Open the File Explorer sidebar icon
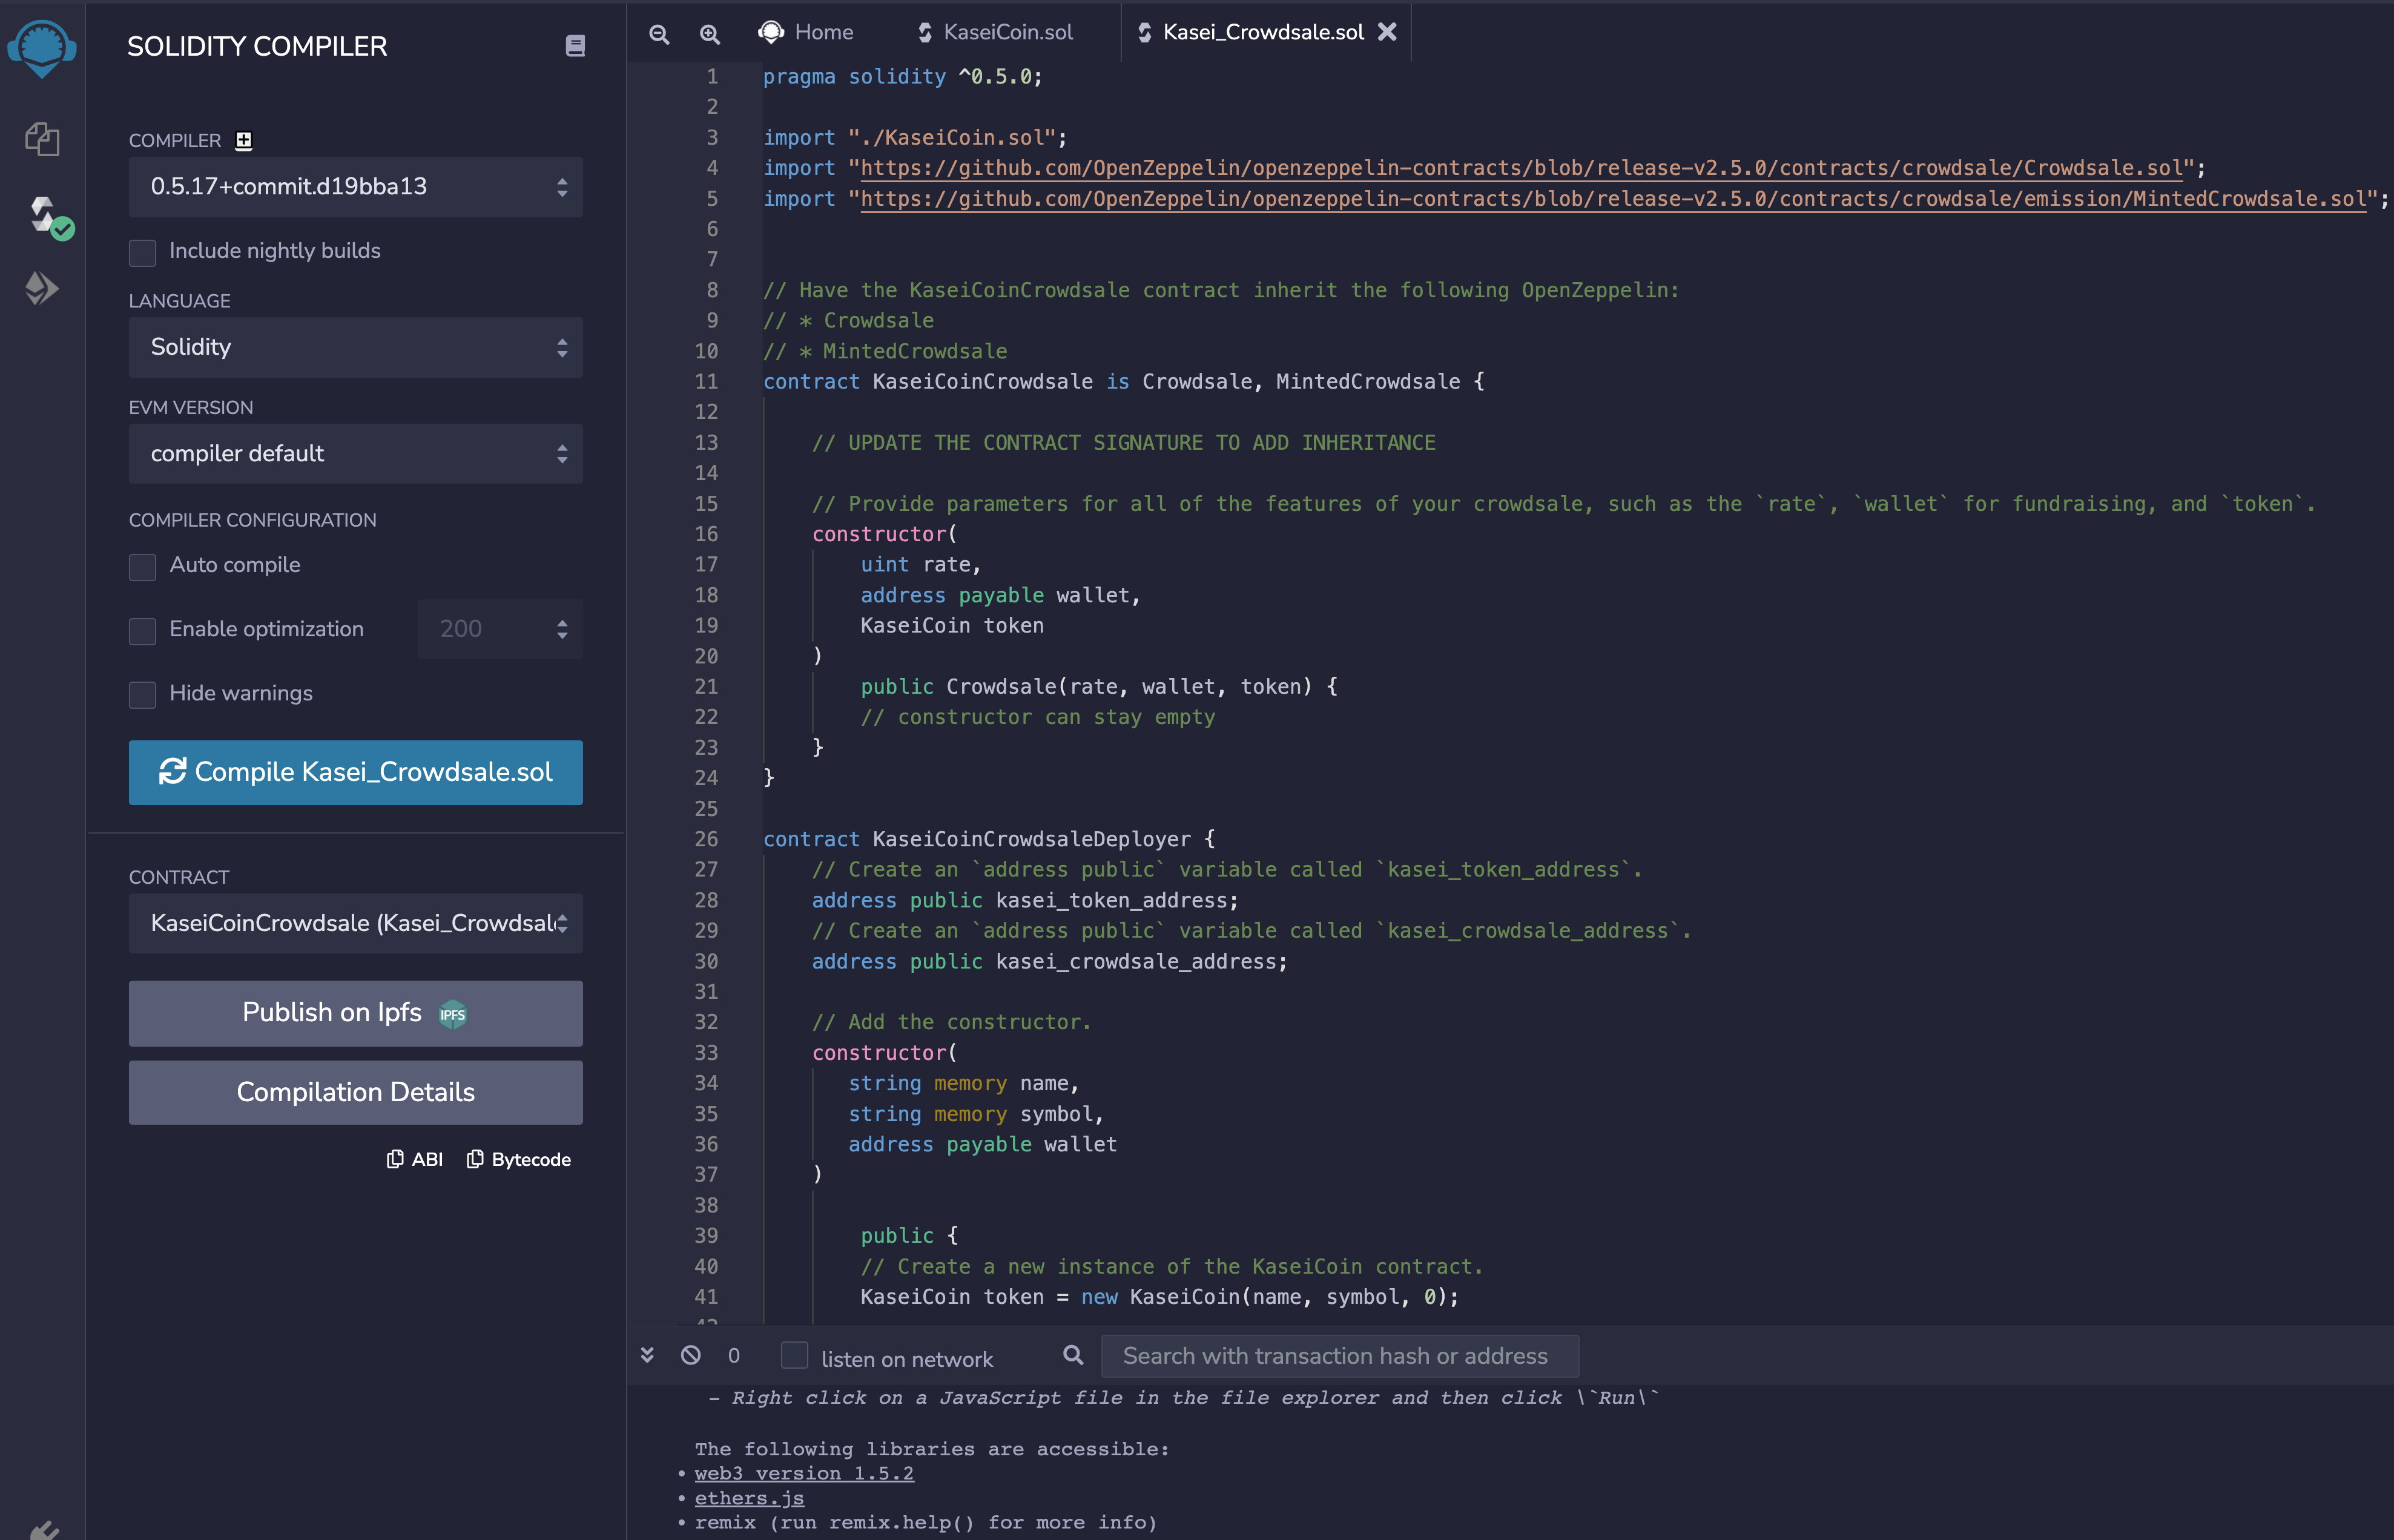The image size is (2394, 1540). [42, 139]
